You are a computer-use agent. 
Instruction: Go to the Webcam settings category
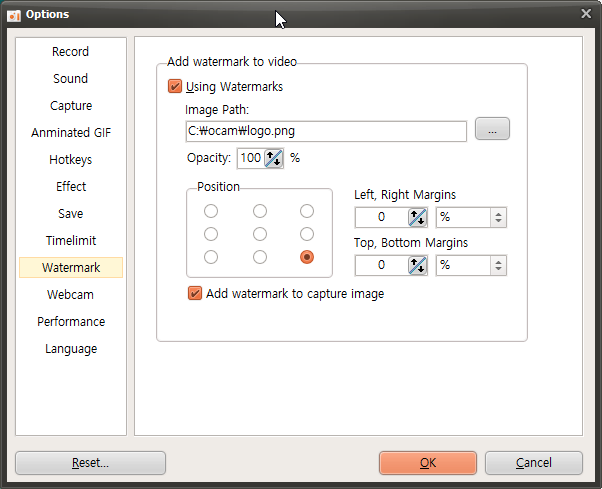click(71, 295)
